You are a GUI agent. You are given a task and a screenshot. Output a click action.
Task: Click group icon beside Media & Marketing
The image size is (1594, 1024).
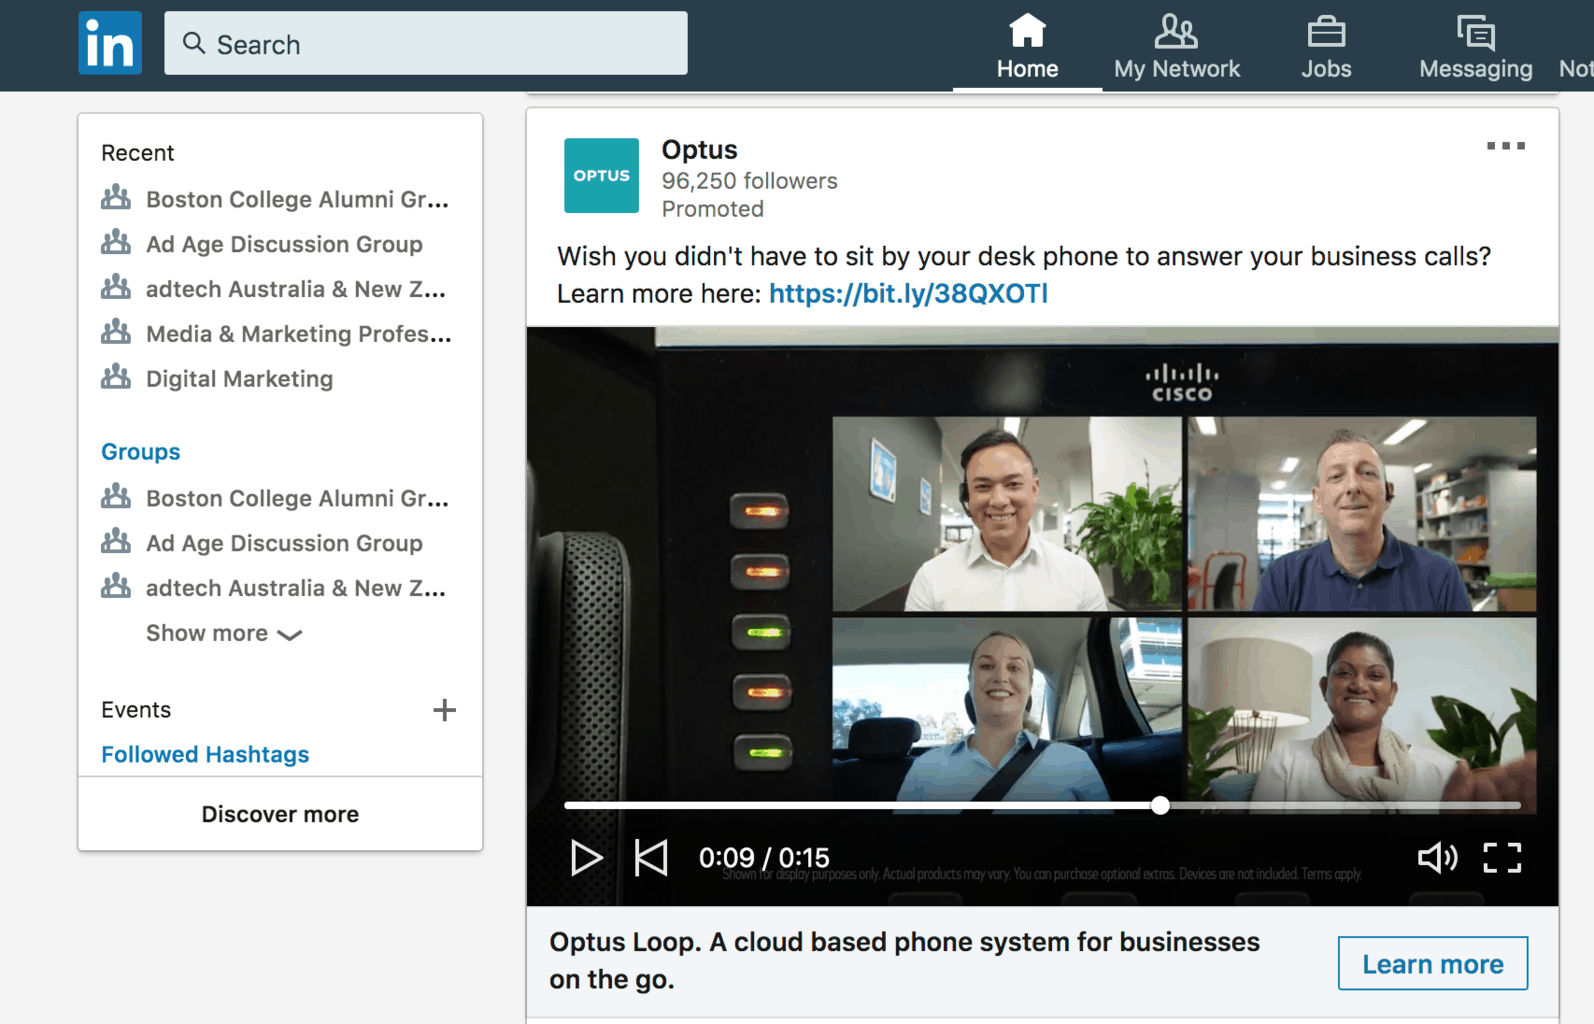[116, 332]
